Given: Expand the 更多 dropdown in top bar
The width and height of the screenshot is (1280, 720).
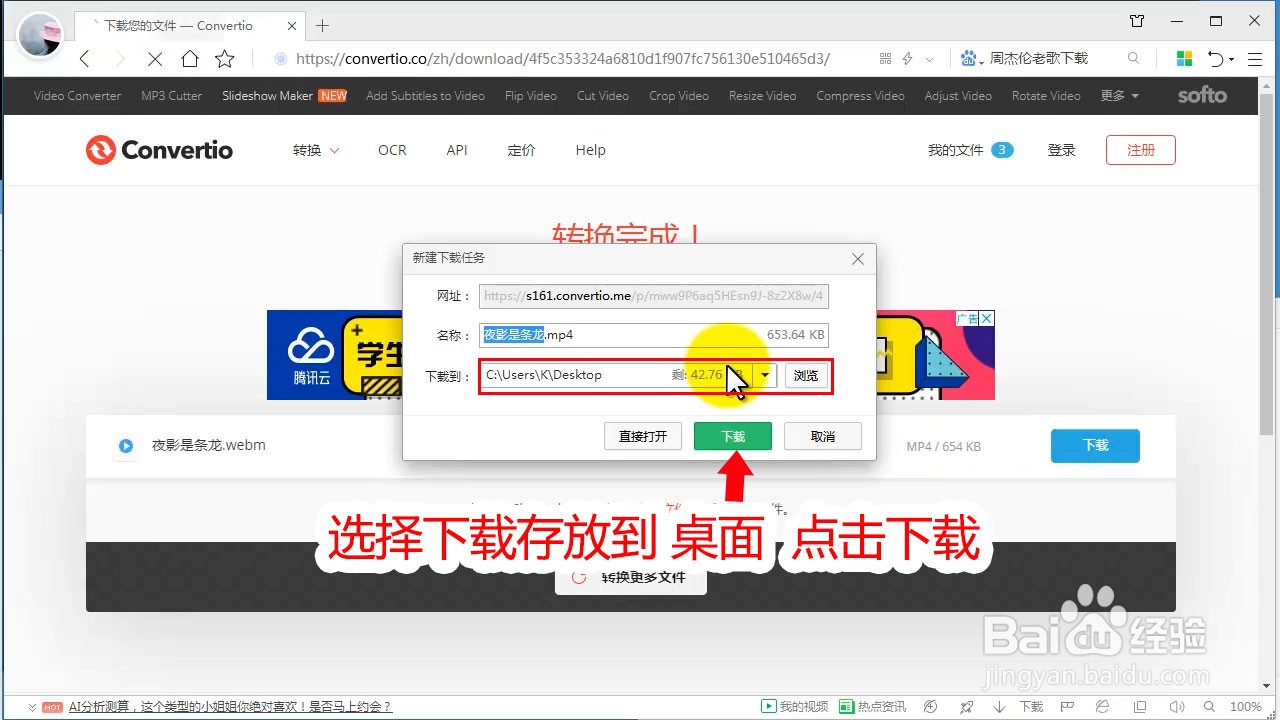Looking at the screenshot, I should (1119, 96).
